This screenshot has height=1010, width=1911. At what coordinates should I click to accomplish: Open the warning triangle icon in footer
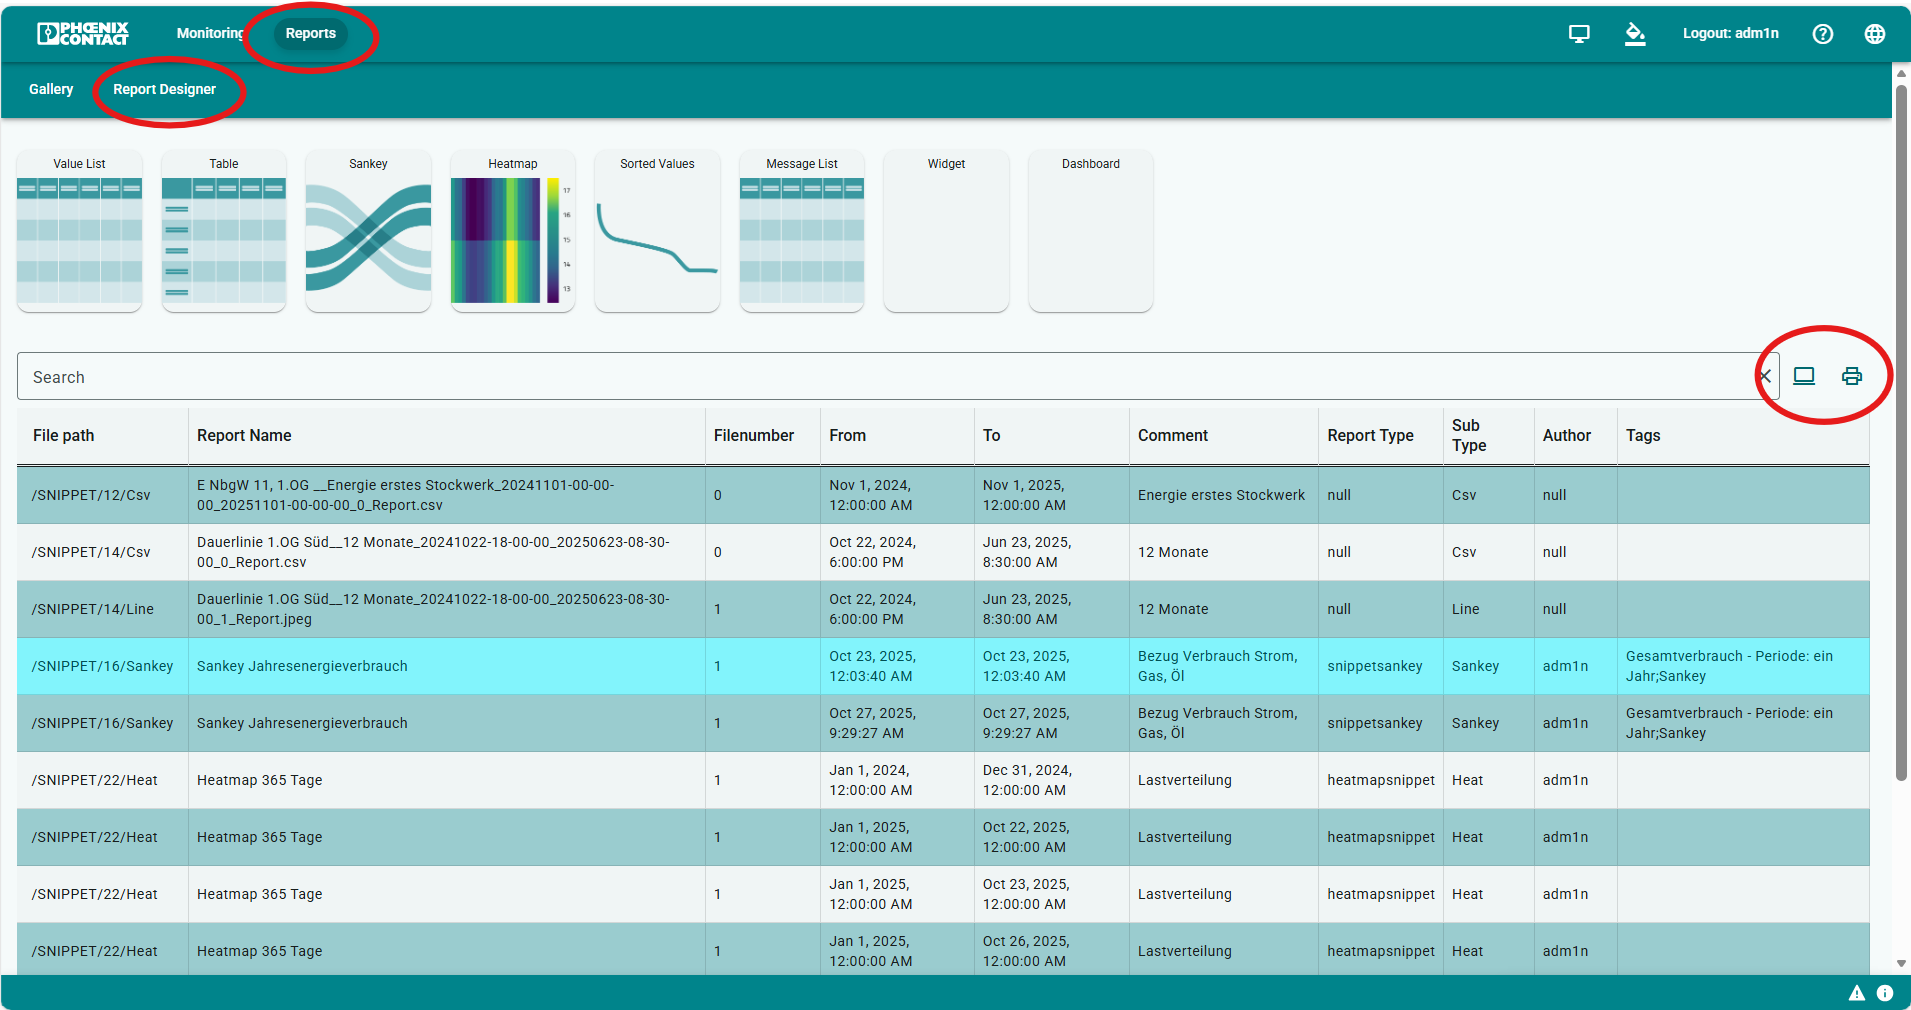[1857, 993]
